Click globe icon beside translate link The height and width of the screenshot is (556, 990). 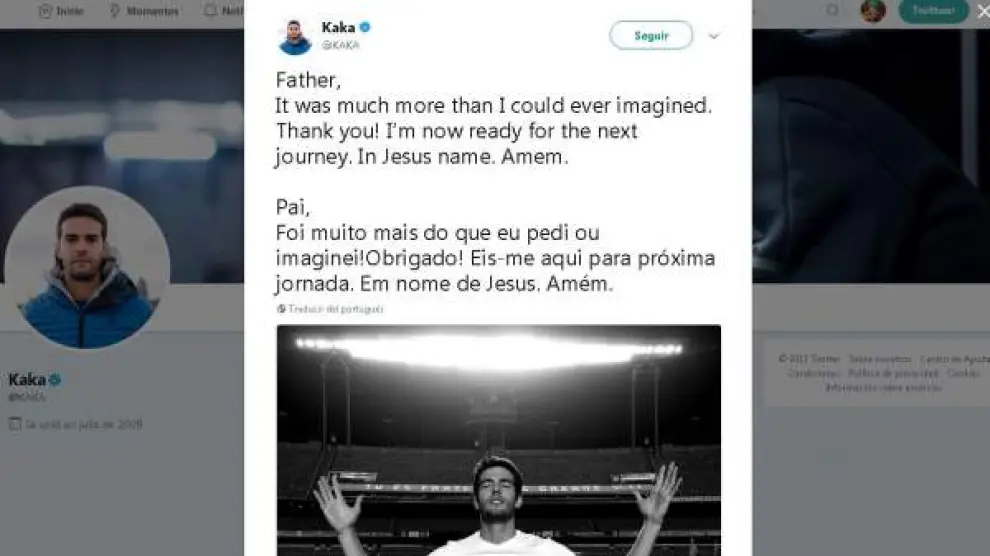coord(282,309)
